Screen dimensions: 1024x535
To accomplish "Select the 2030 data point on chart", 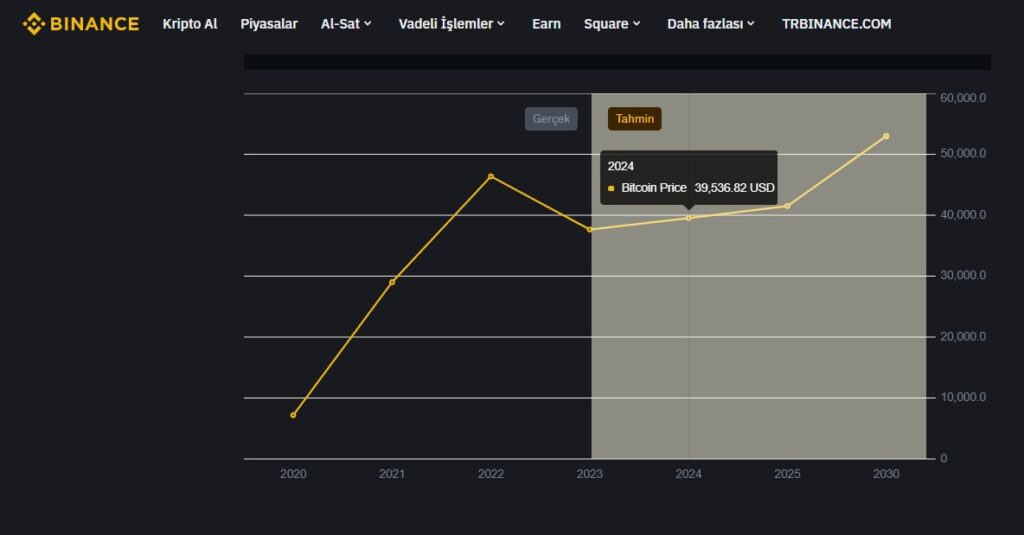I will 886,137.
